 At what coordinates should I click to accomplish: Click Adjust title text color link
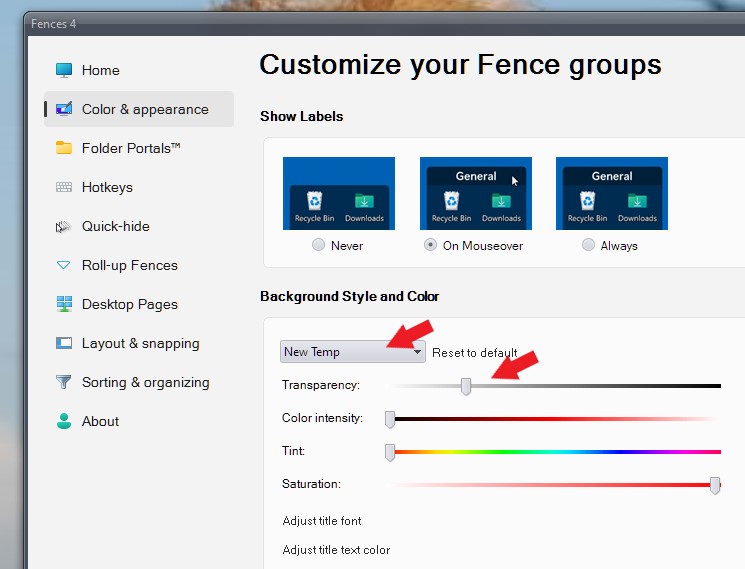click(336, 550)
